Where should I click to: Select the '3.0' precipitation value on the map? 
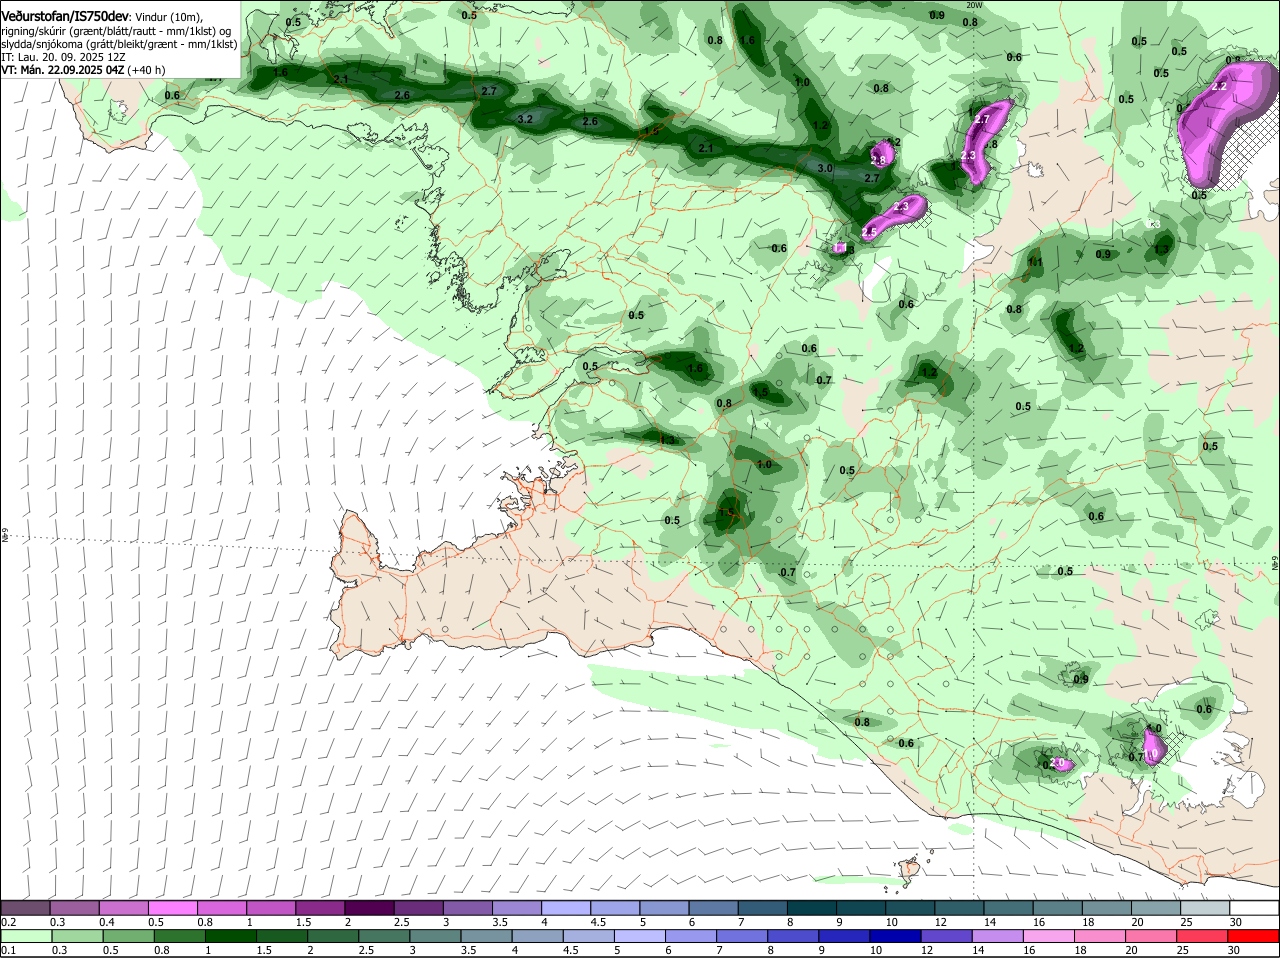point(825,169)
